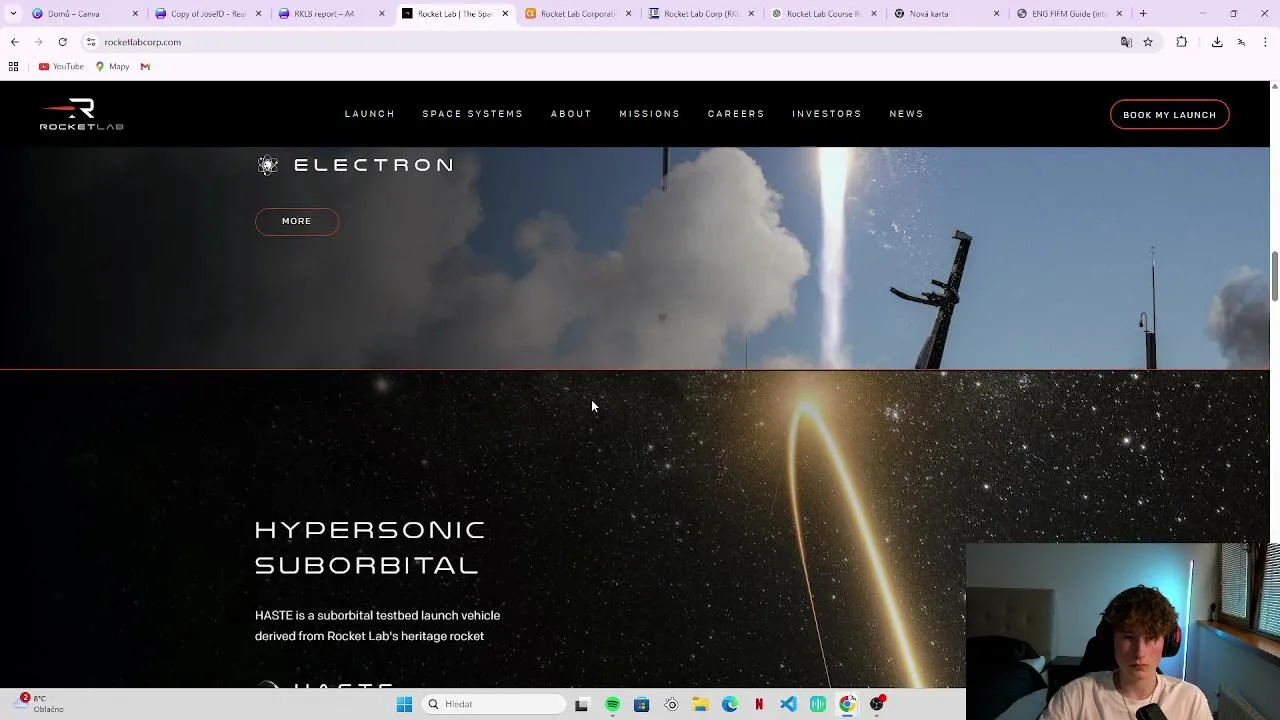The height and width of the screenshot is (720, 1280).
Task: Open the Chrome three-dot menu
Action: coord(1266,42)
